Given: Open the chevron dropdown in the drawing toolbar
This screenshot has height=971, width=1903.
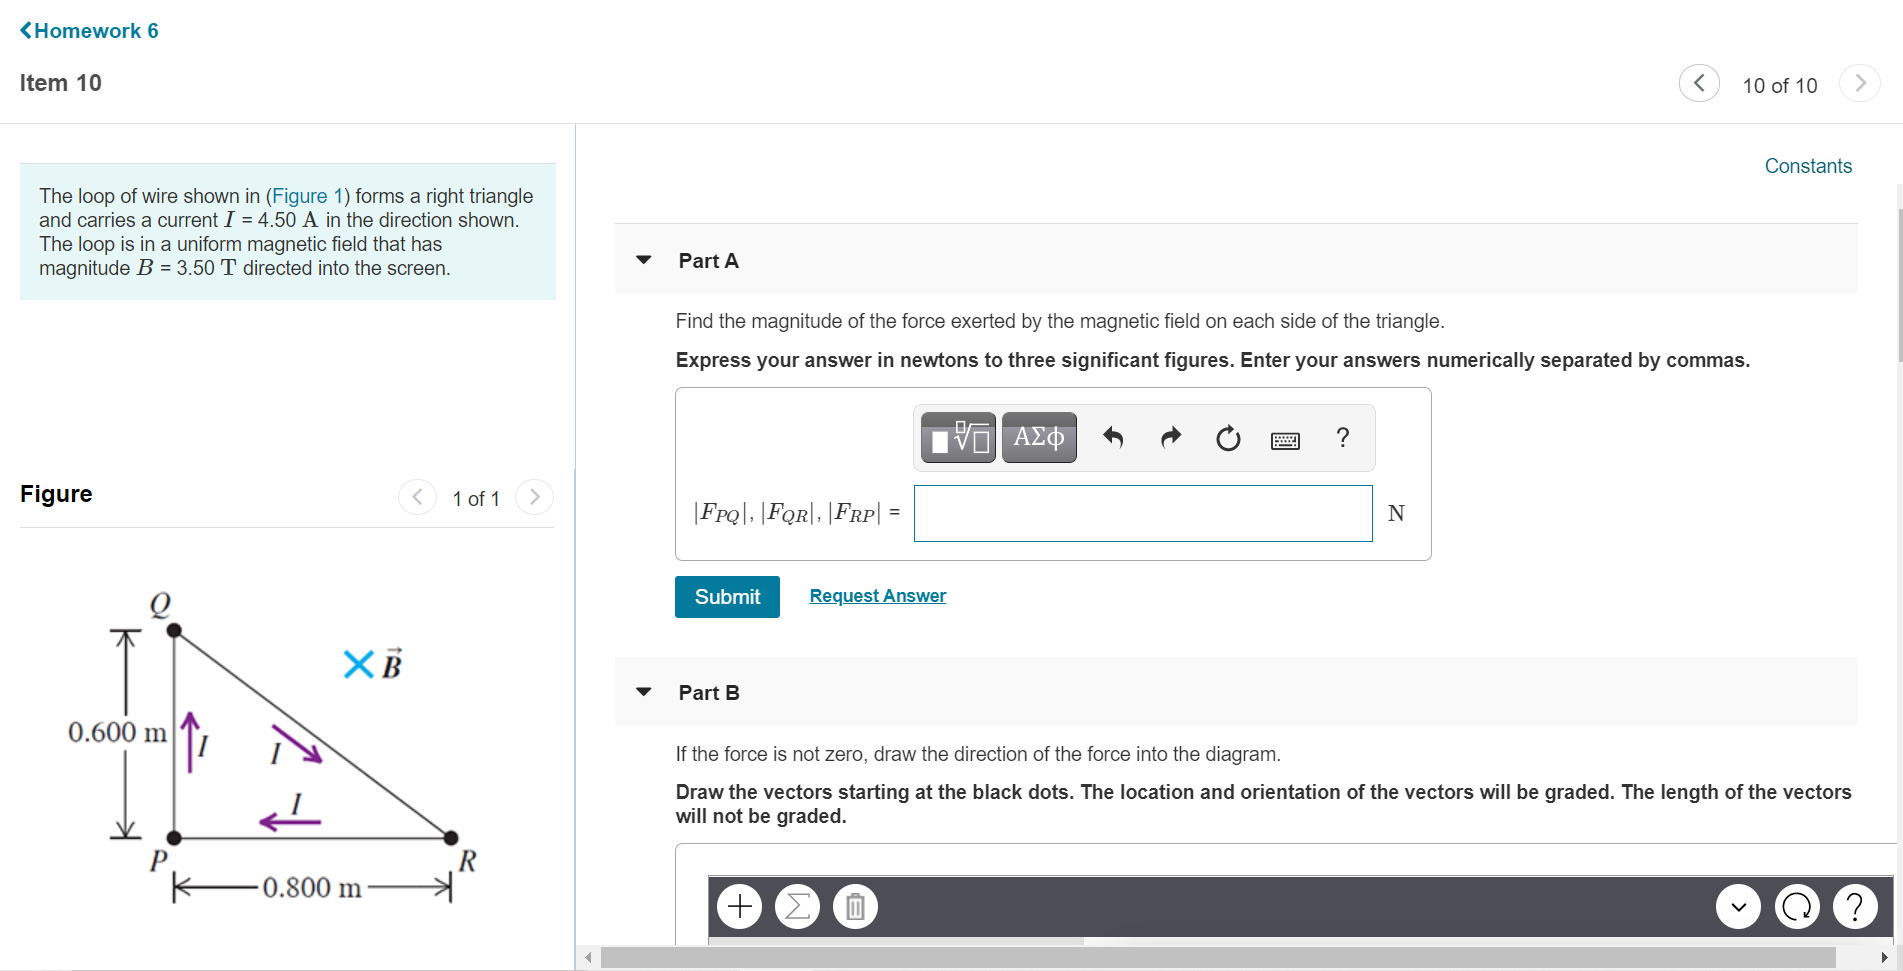Looking at the screenshot, I should pos(1737,906).
